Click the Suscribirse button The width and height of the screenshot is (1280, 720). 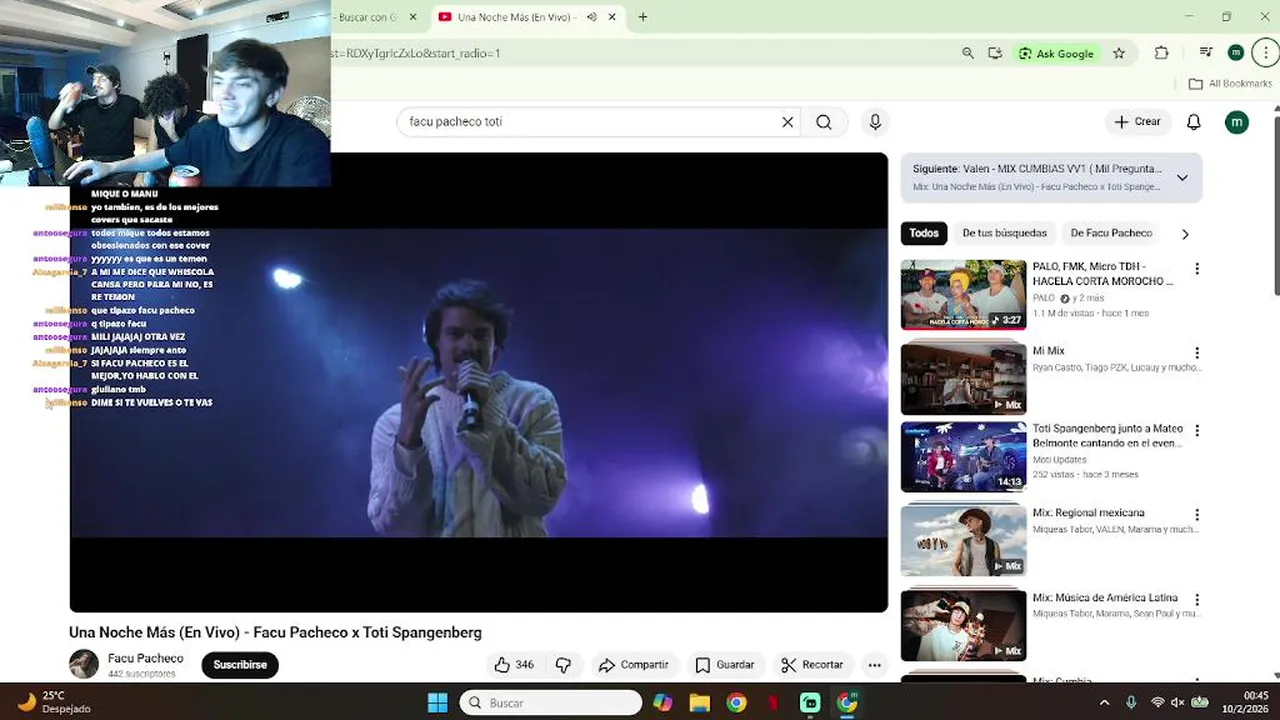pos(240,665)
